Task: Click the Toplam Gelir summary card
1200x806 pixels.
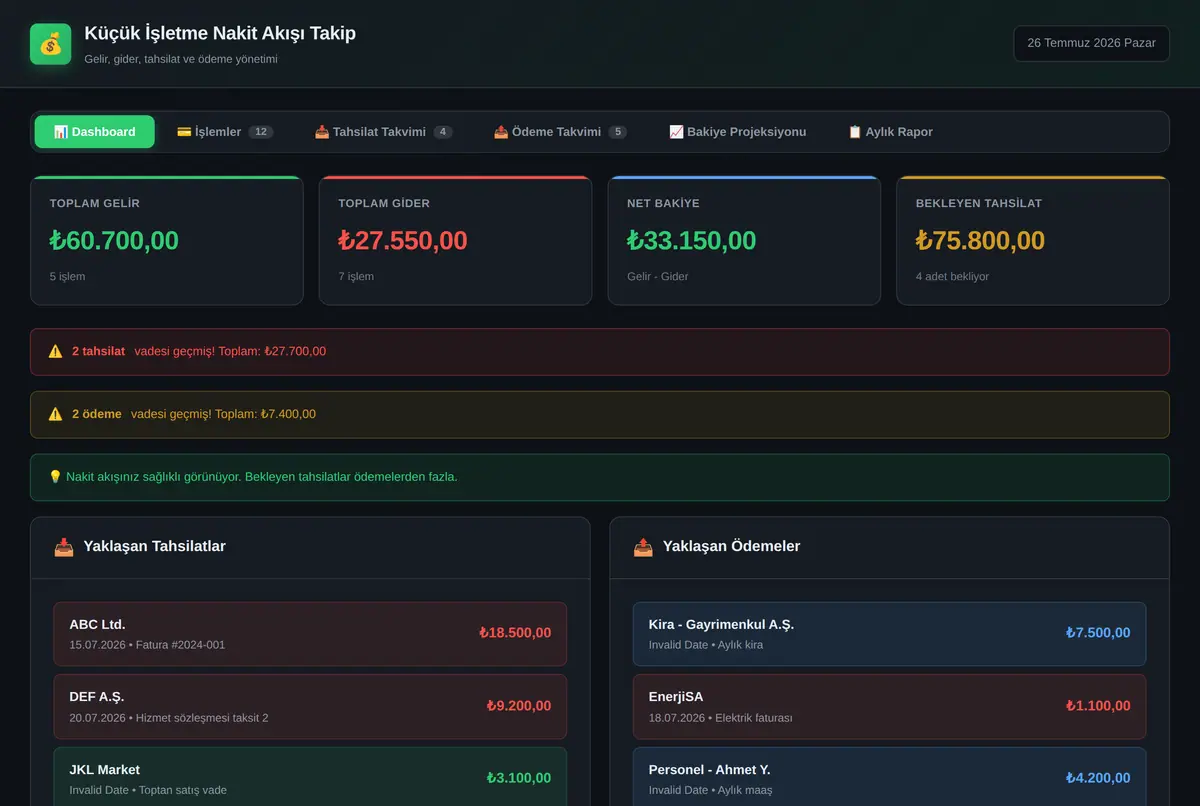Action: click(x=167, y=240)
